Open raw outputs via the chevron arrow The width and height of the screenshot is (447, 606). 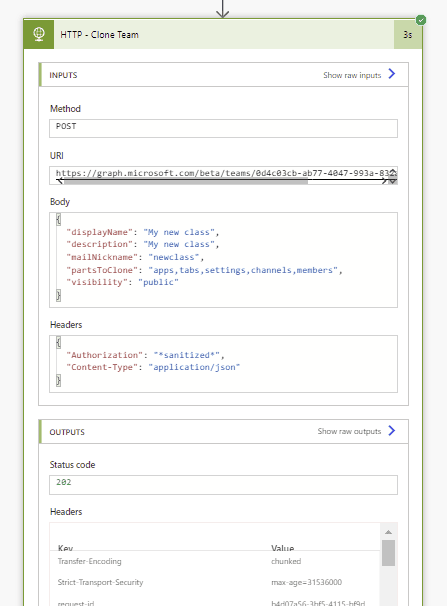tap(392, 431)
